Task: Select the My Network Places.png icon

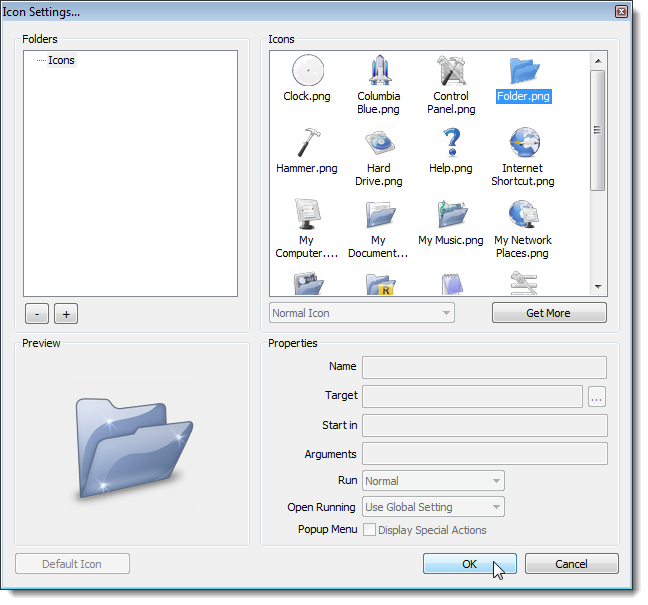Action: 524,214
